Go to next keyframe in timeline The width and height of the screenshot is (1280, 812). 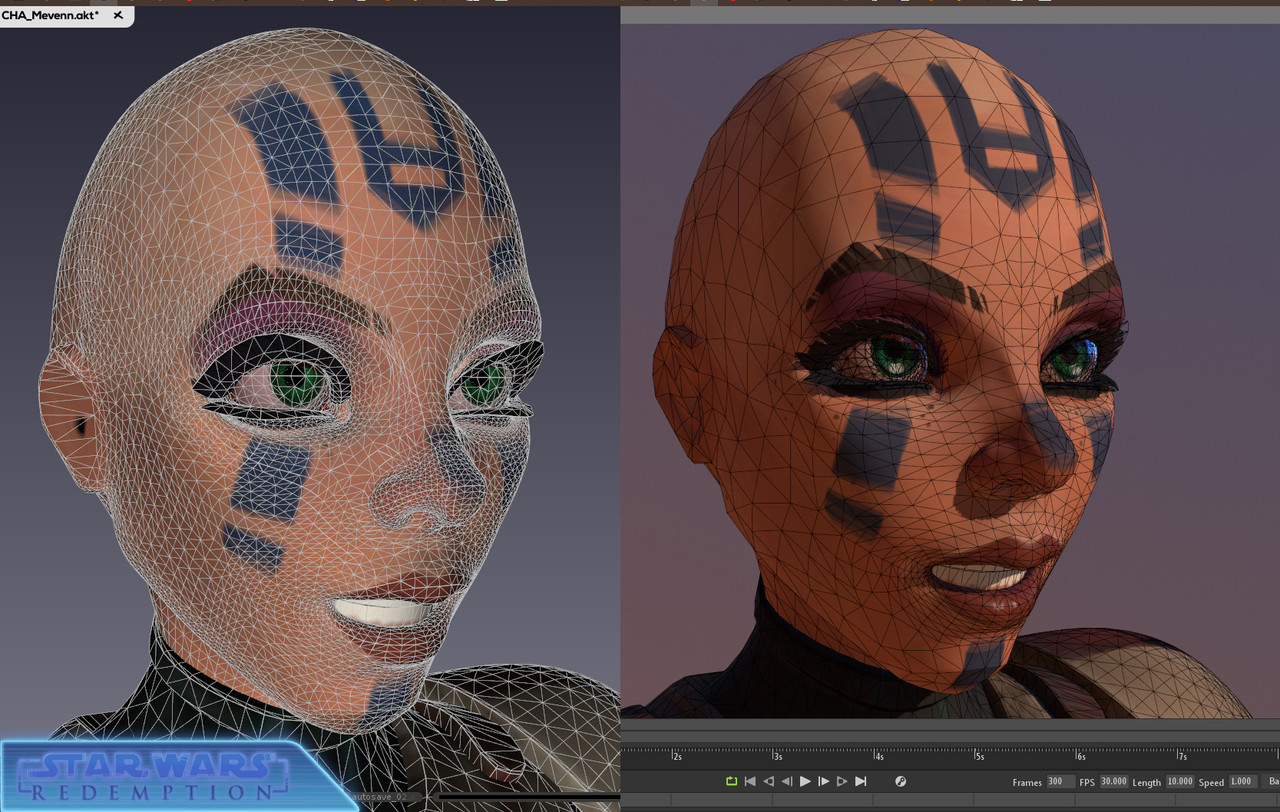(x=842, y=781)
